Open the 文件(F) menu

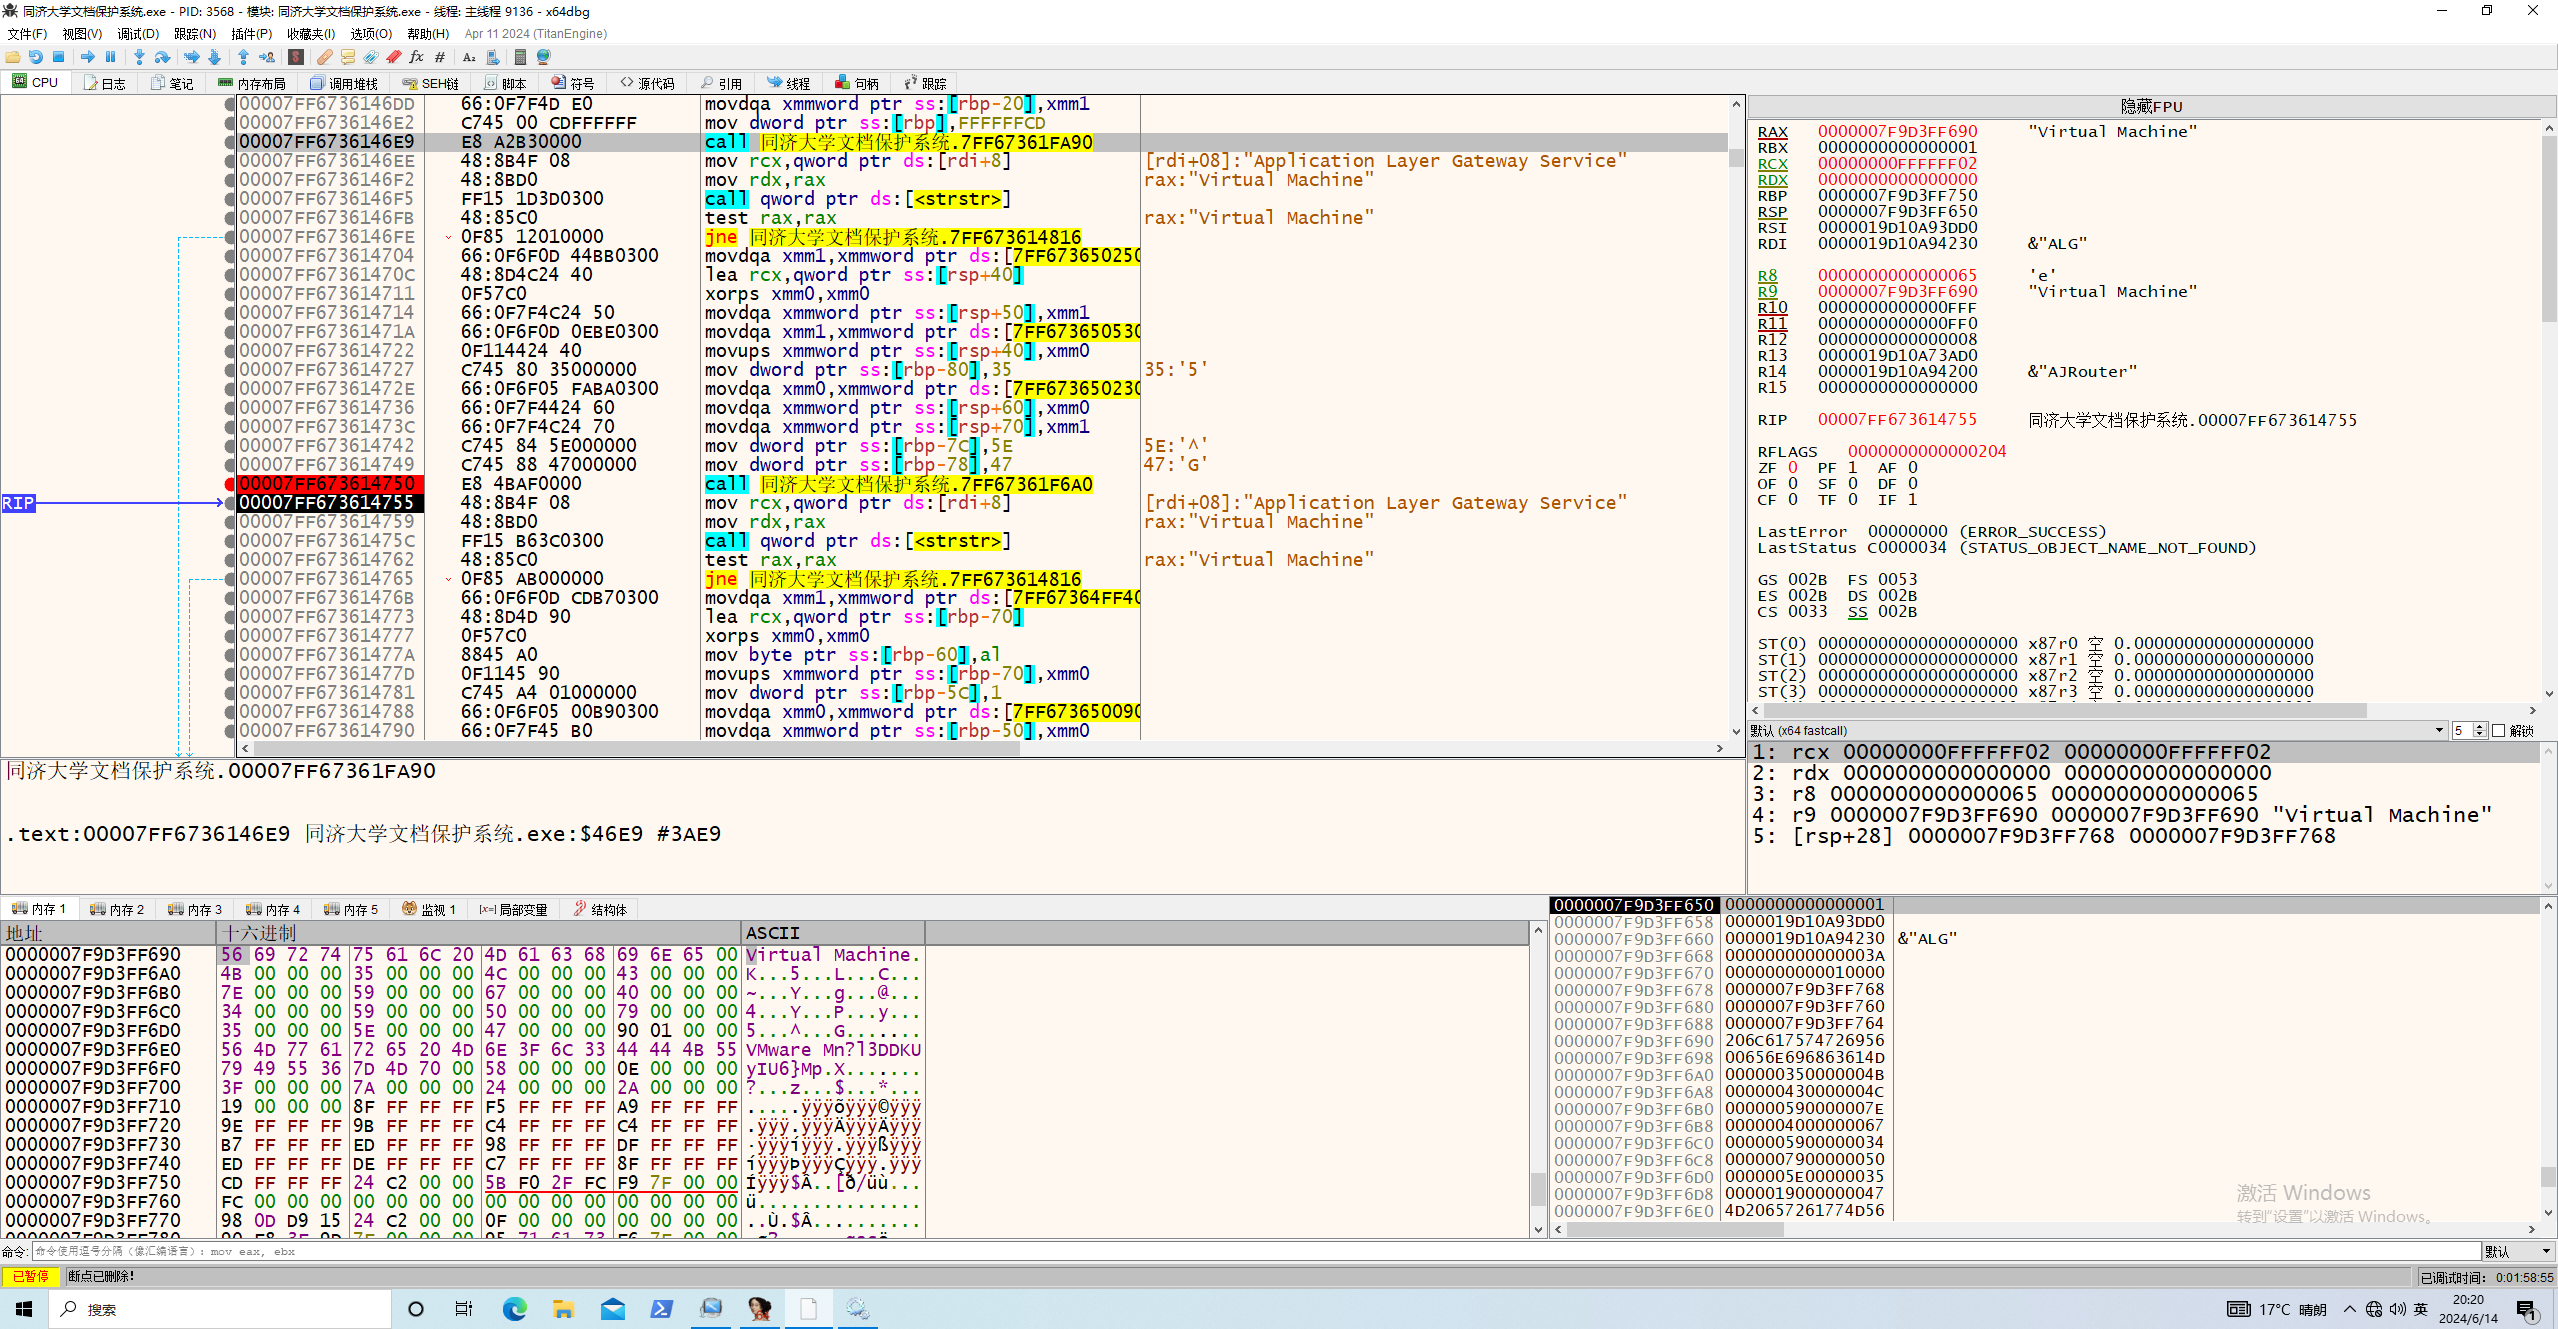coord(27,34)
